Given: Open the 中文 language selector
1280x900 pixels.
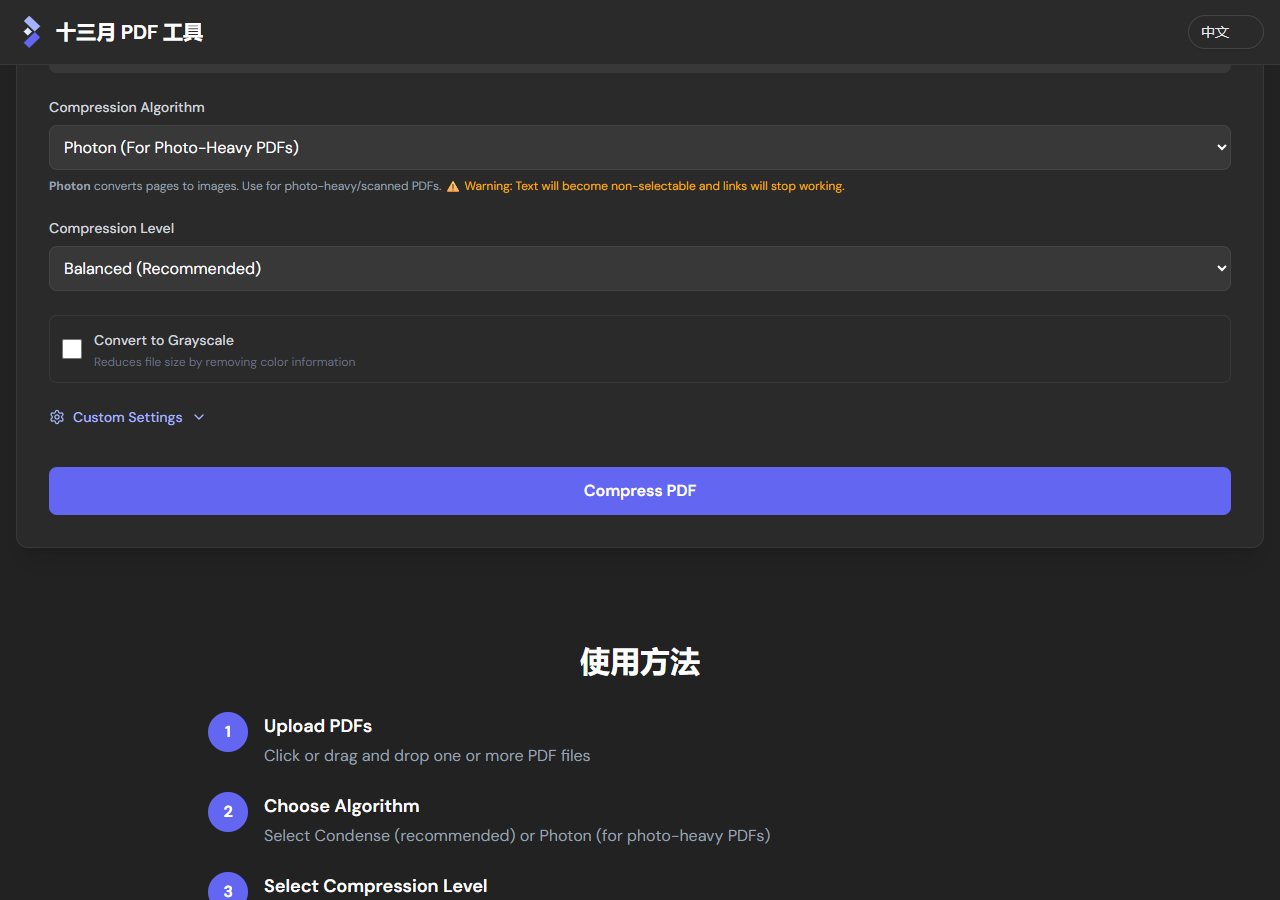Looking at the screenshot, I should point(1225,32).
